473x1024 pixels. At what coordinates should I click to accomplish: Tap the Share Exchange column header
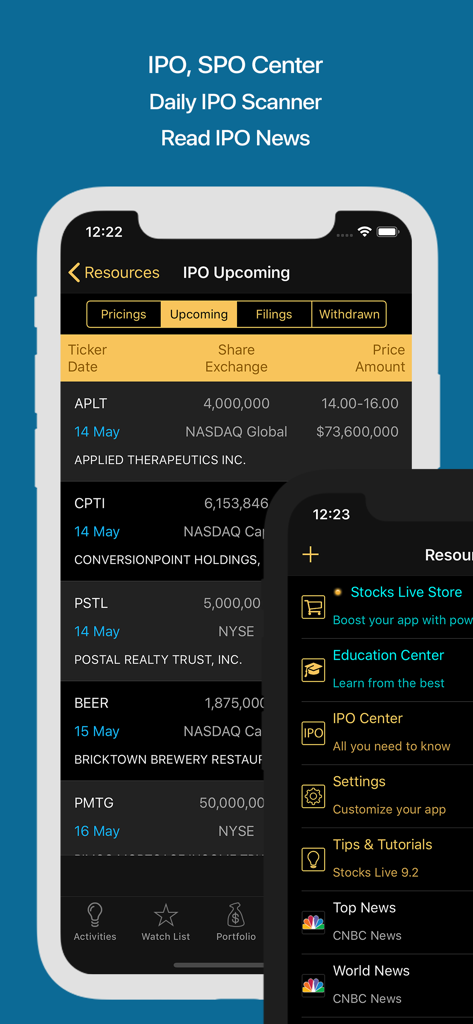point(236,359)
